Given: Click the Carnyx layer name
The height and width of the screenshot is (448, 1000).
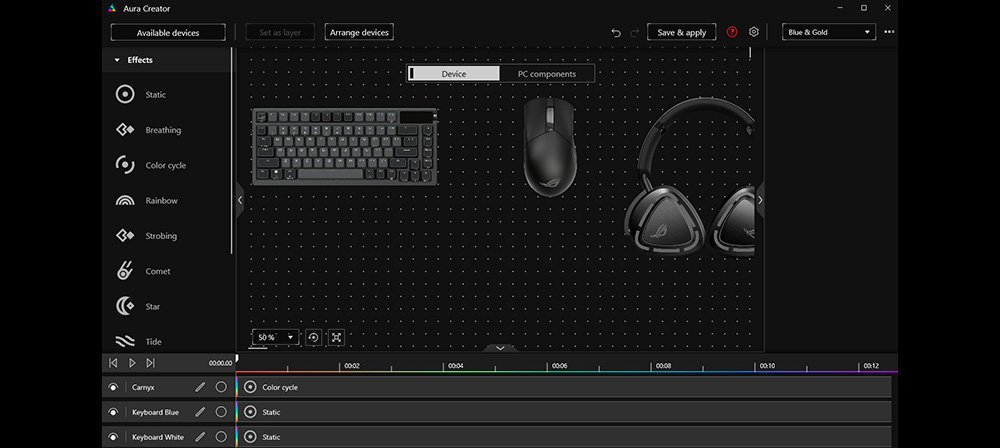Looking at the screenshot, I should click(x=143, y=387).
